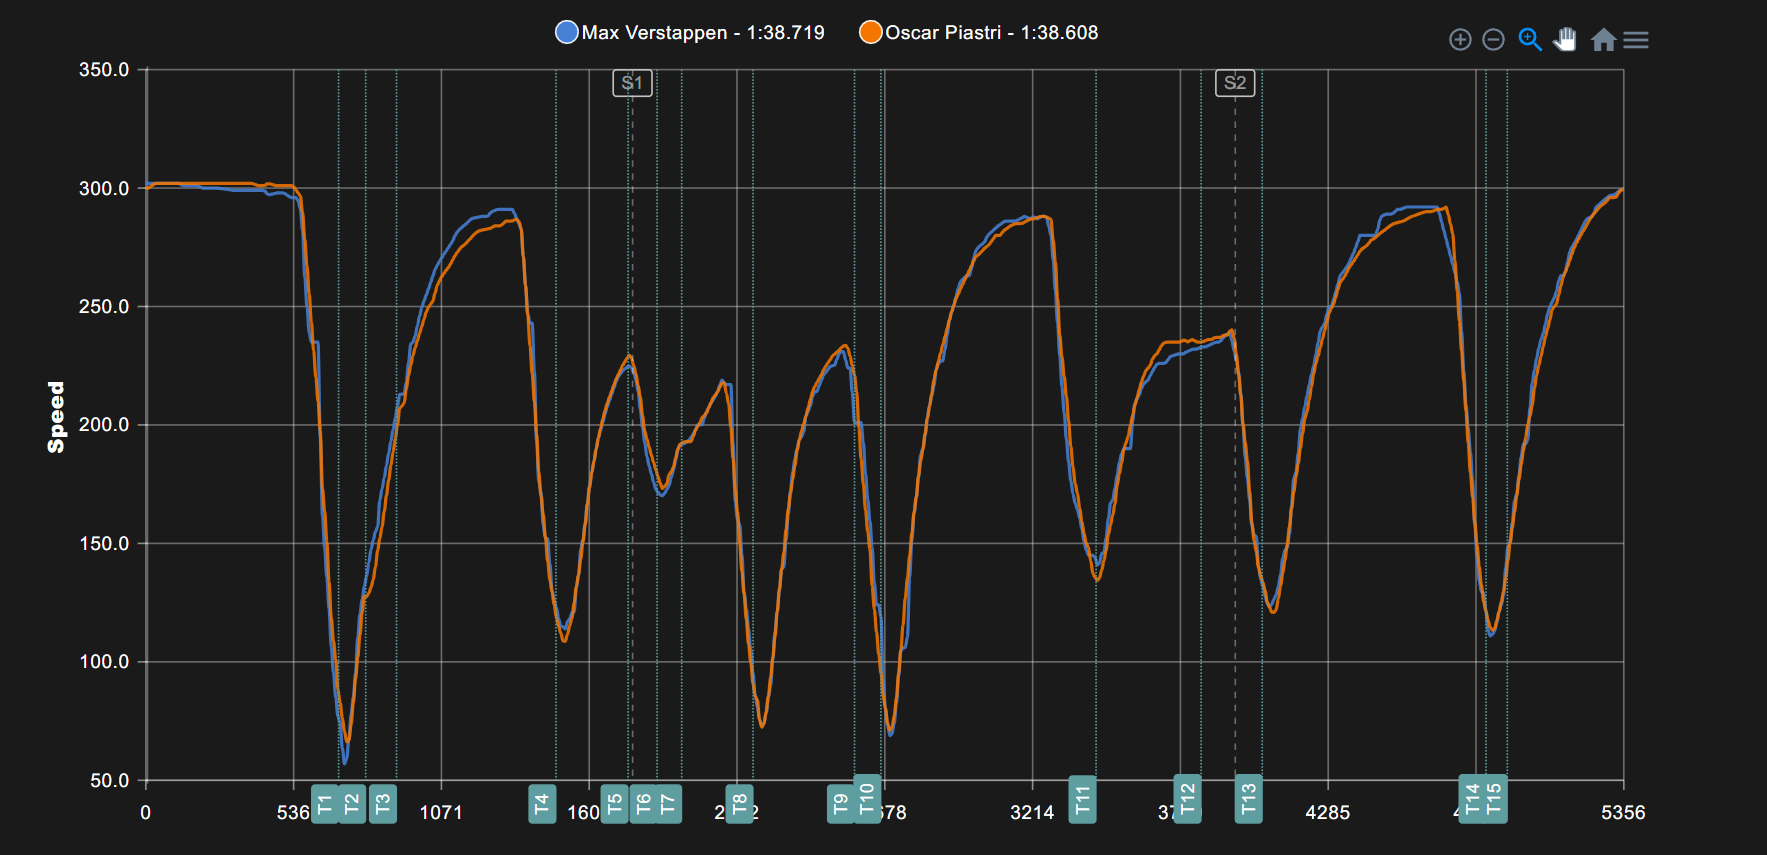The height and width of the screenshot is (855, 1767).
Task: Click the T14 corner label
Action: click(1472, 798)
